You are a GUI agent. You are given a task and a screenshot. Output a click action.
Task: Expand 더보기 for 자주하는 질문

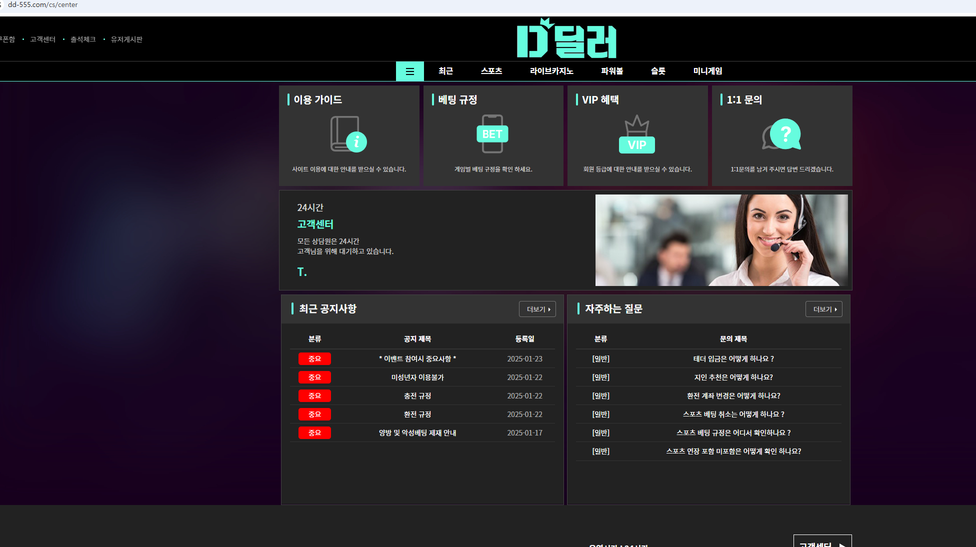[x=824, y=309]
